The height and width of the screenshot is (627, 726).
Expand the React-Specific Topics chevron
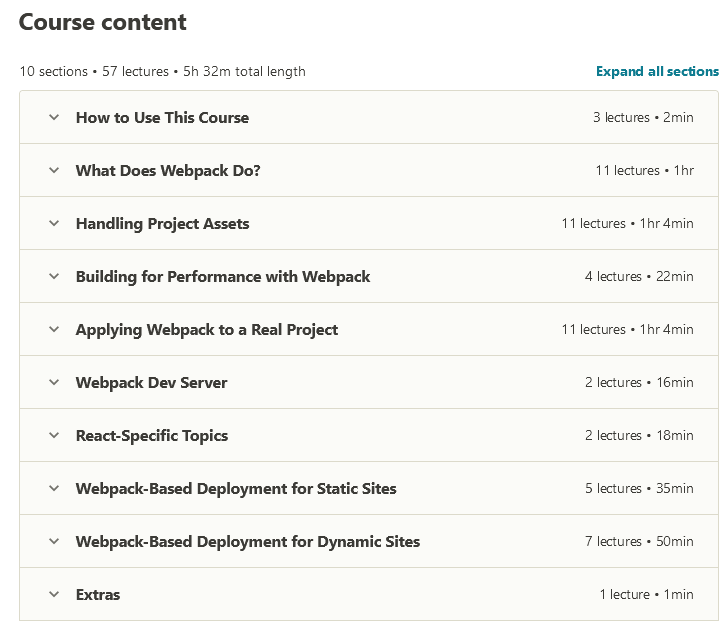point(54,436)
